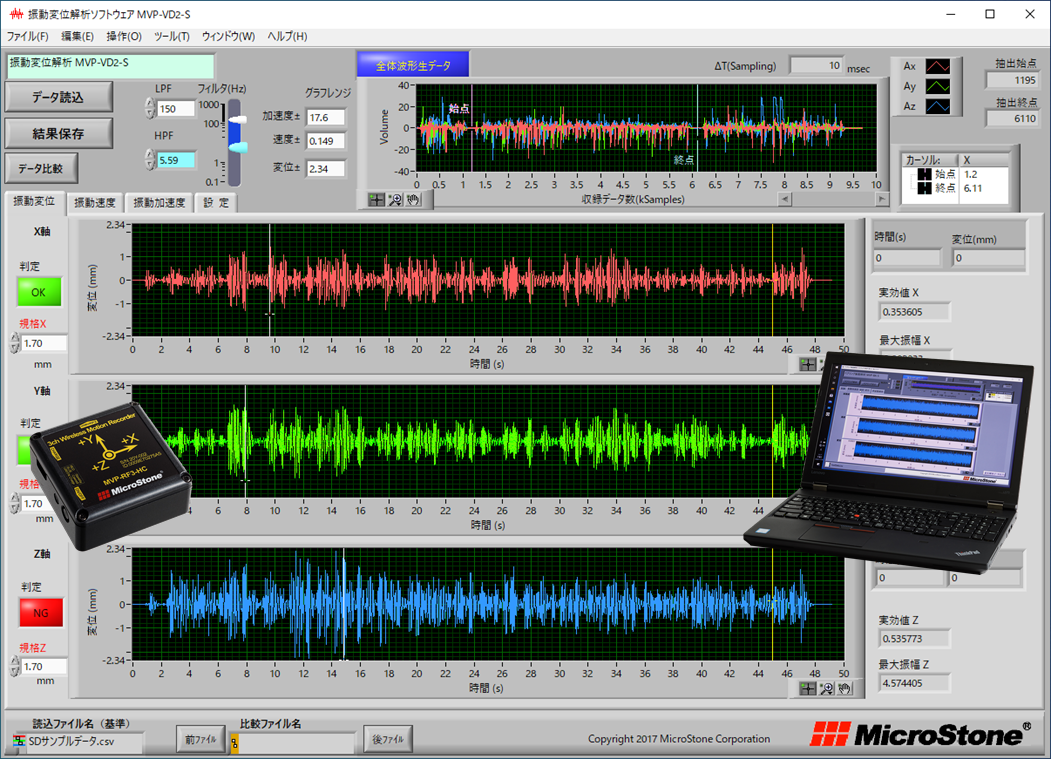The image size is (1051, 759).
Task: Click the overview graph scrollbar right arrow
Action: point(882,199)
